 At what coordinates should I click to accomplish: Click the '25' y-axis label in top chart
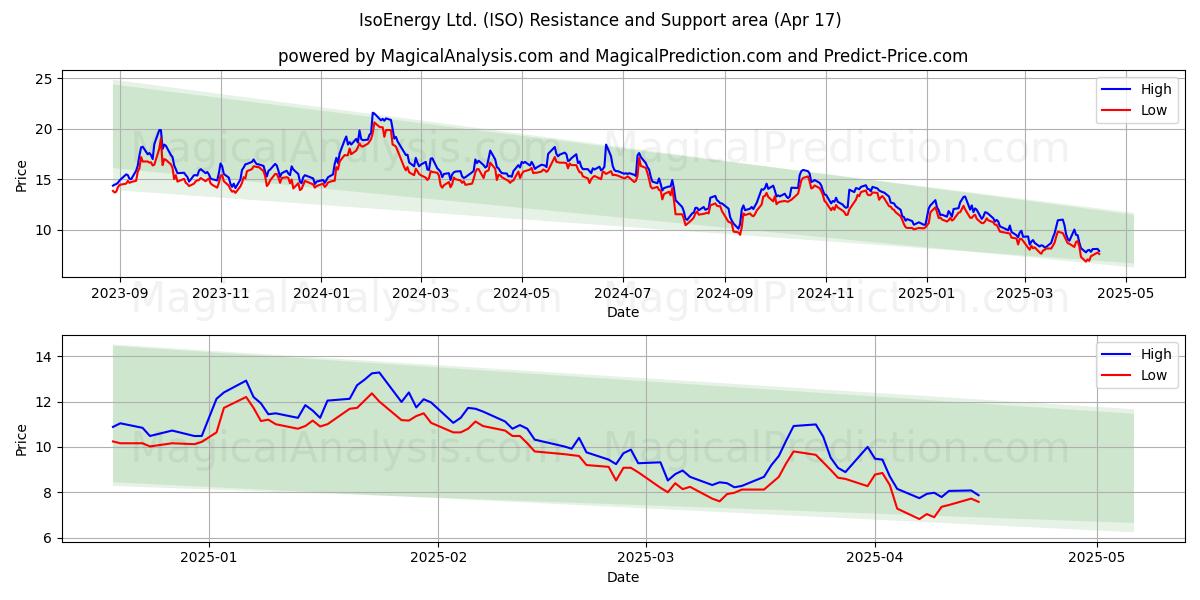click(x=44, y=79)
